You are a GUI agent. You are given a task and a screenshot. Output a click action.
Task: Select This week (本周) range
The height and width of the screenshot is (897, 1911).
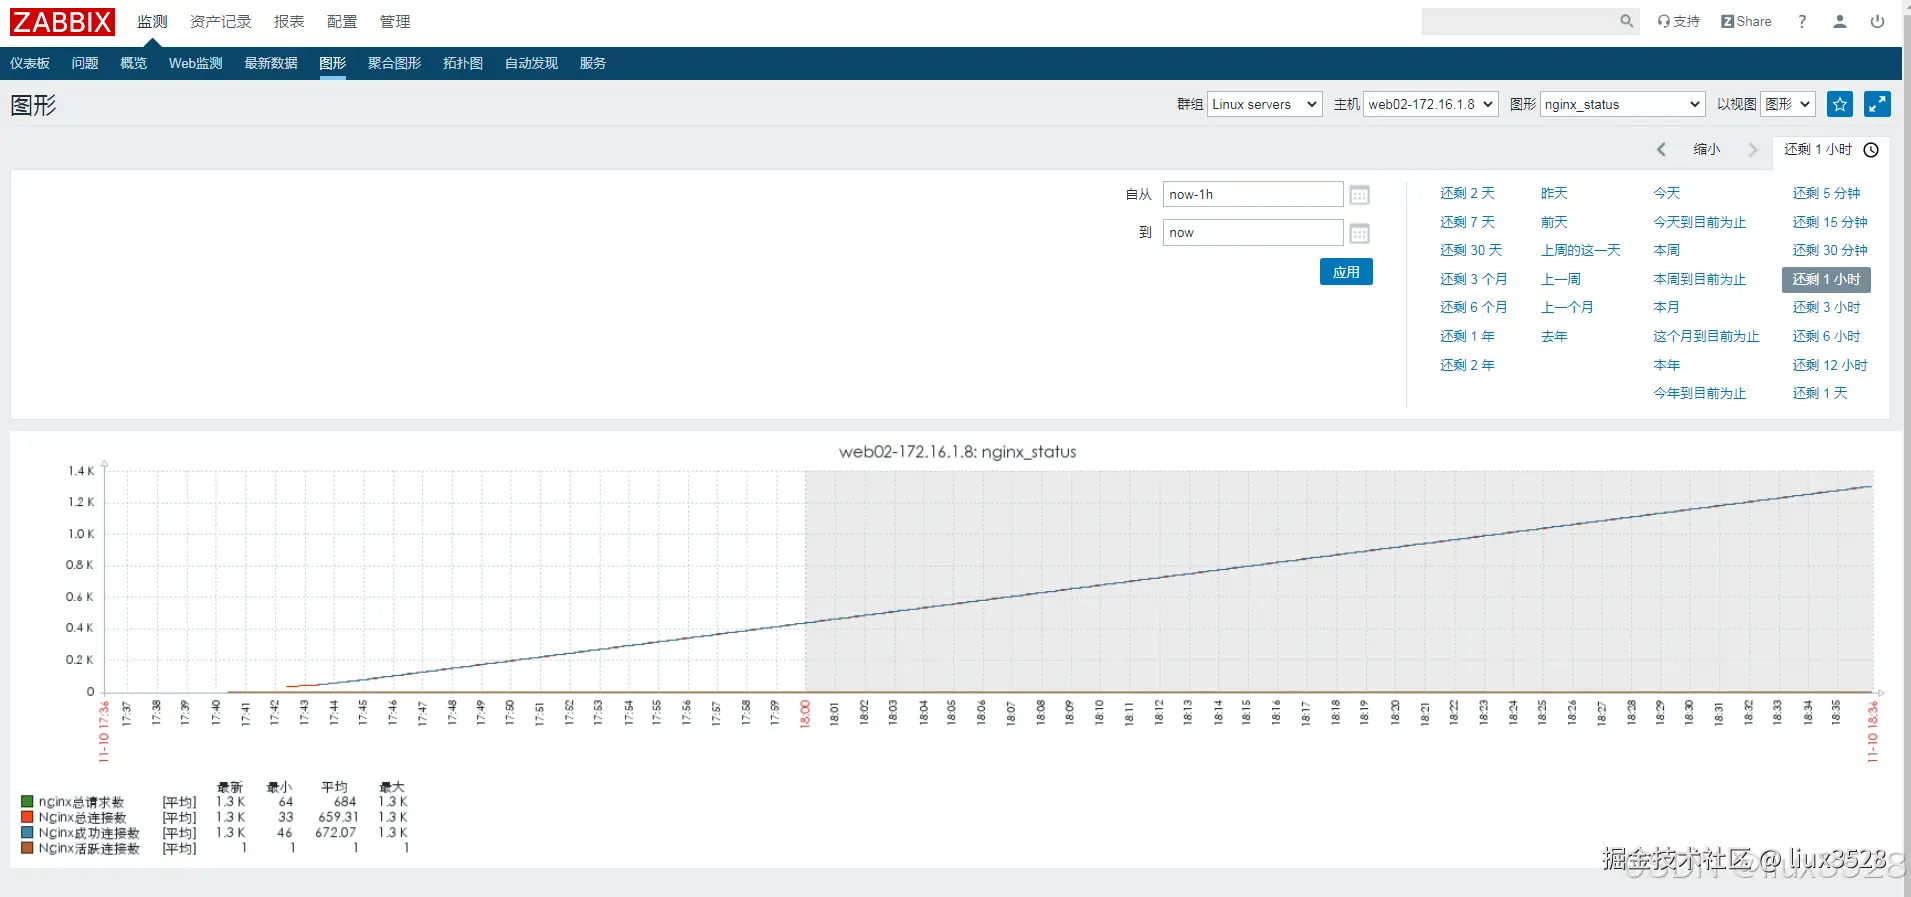[1667, 250]
